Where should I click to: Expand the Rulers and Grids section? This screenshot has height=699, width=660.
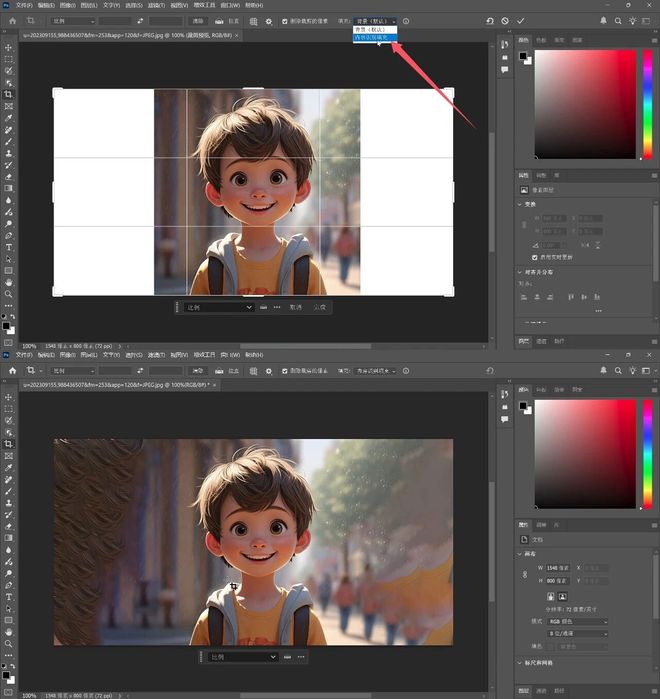point(520,663)
